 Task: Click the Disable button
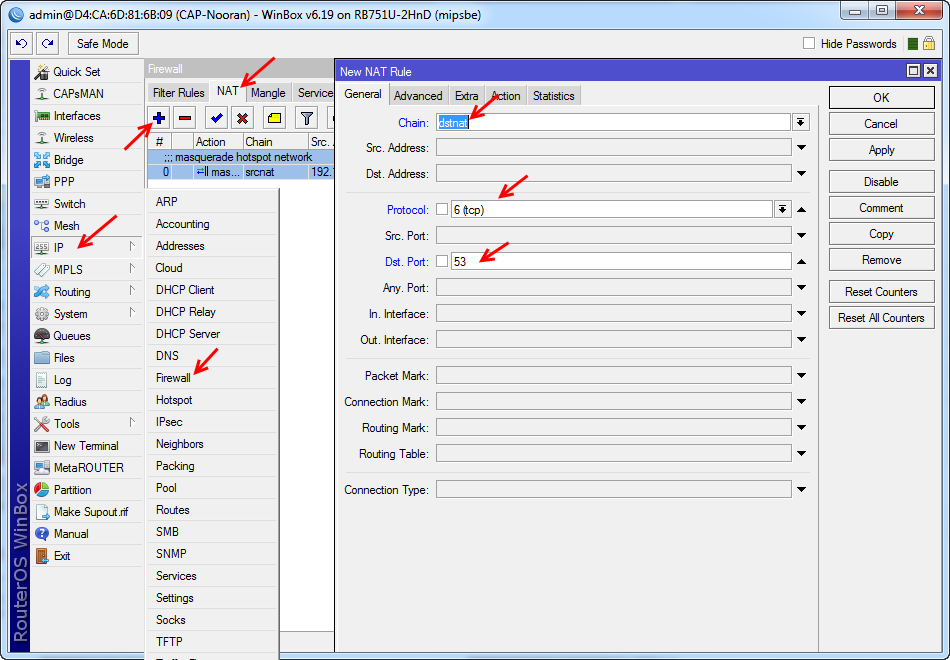click(882, 182)
